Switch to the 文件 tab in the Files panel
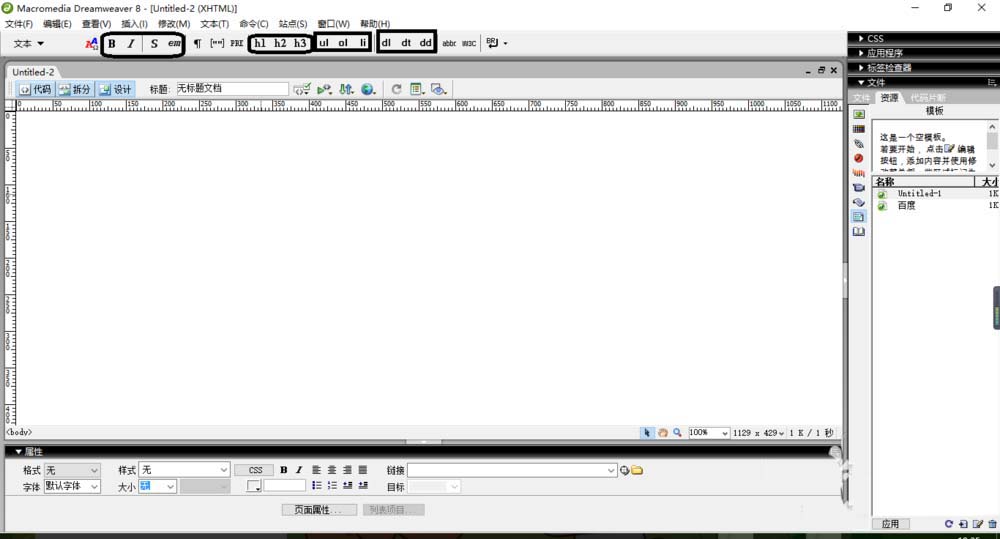Screen dimensions: 1000x539 [862, 98]
